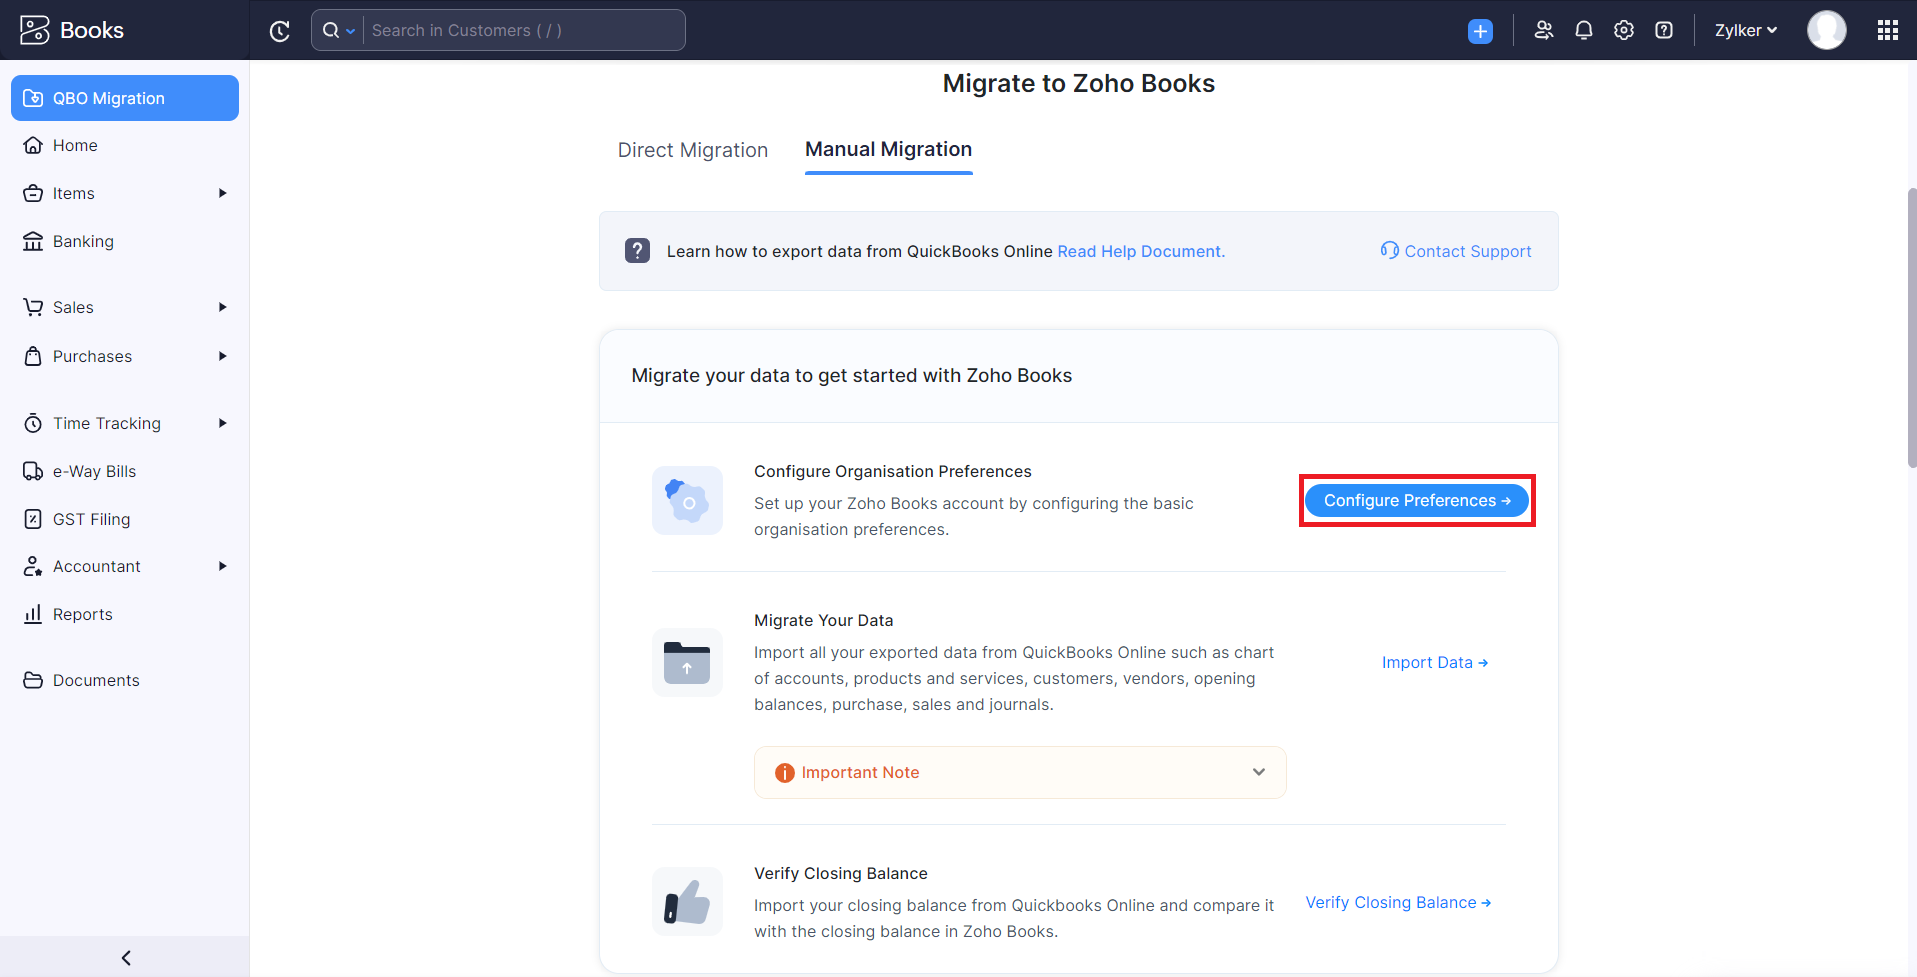The width and height of the screenshot is (1917, 977).
Task: Click the thumbs-up Verify Closing Balance icon
Action: (687, 901)
